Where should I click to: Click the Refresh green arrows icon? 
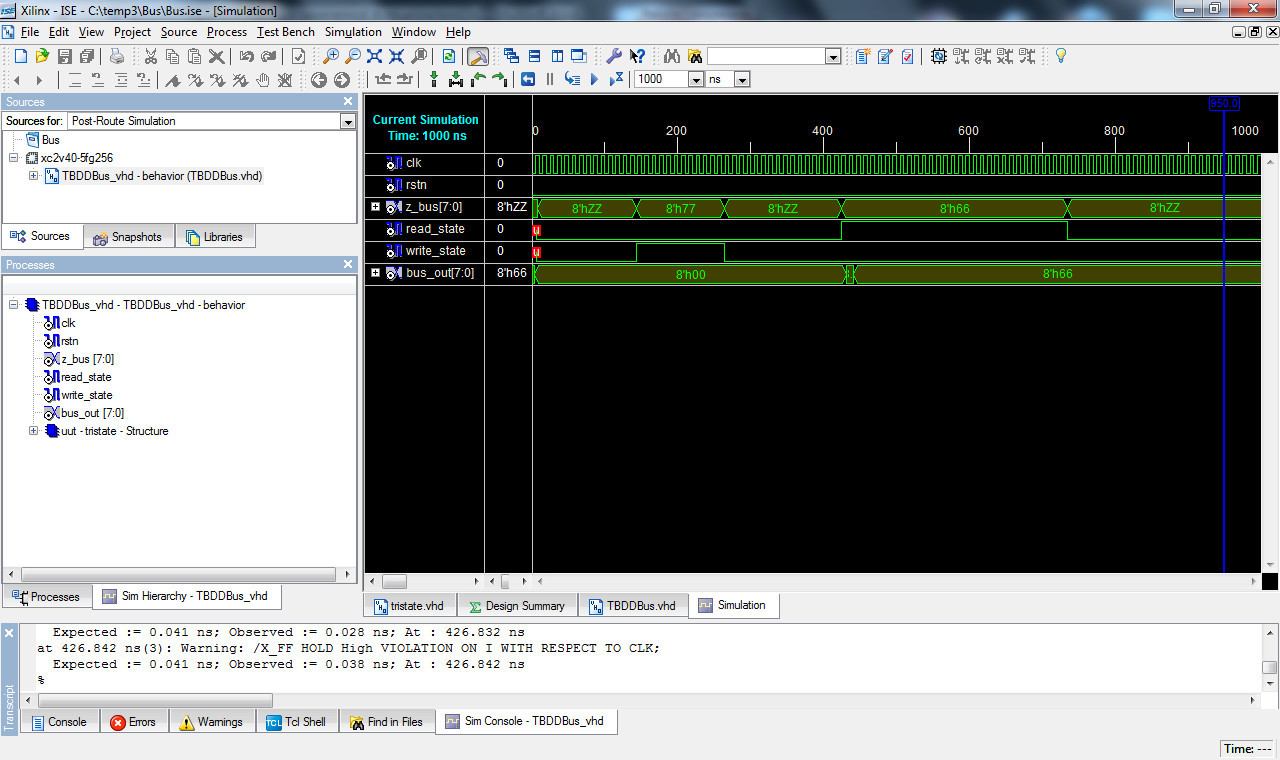point(449,56)
